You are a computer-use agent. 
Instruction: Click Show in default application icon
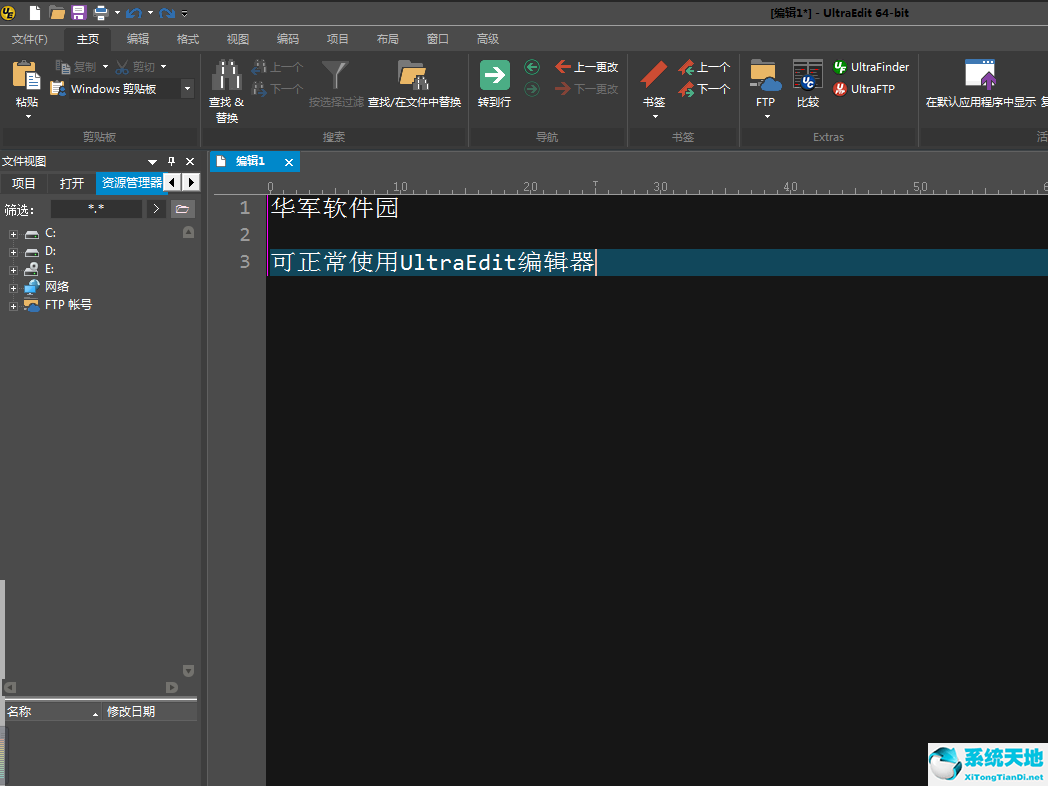pos(980,74)
